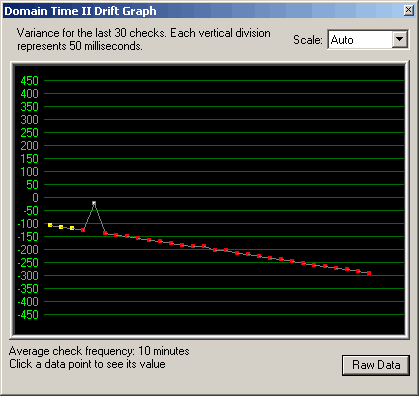Click the -300 axis label

[28, 276]
